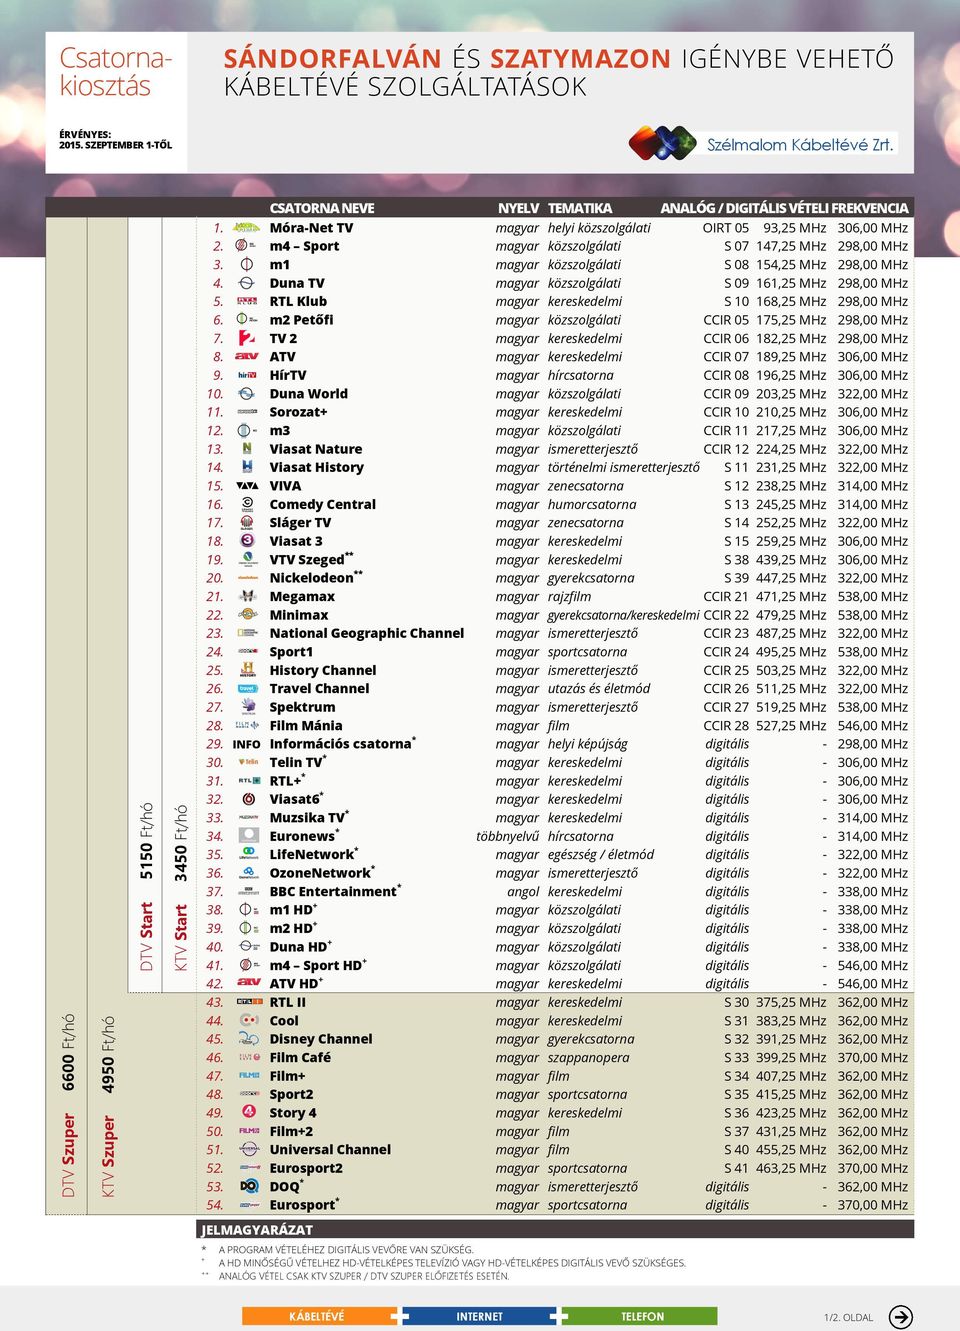Click the NYELV column header
Screen dimensions: 960x1331
519,208
